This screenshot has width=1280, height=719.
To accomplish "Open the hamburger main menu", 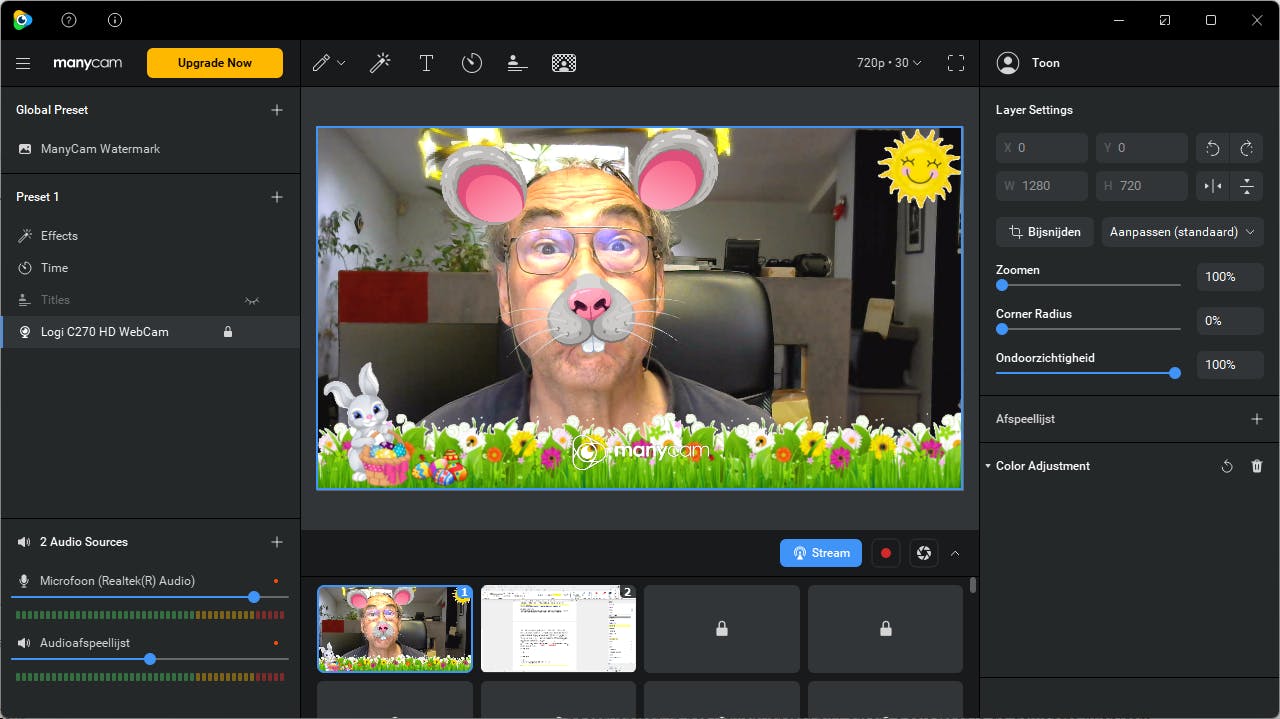I will pyautogui.click(x=23, y=63).
